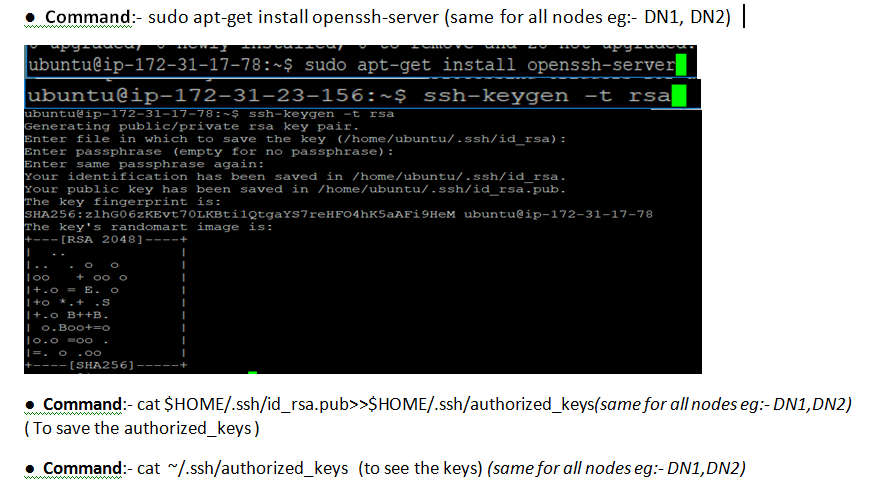
Task: Click the line "The key fingerprint is:"
Action: pyautogui.click(x=122, y=202)
